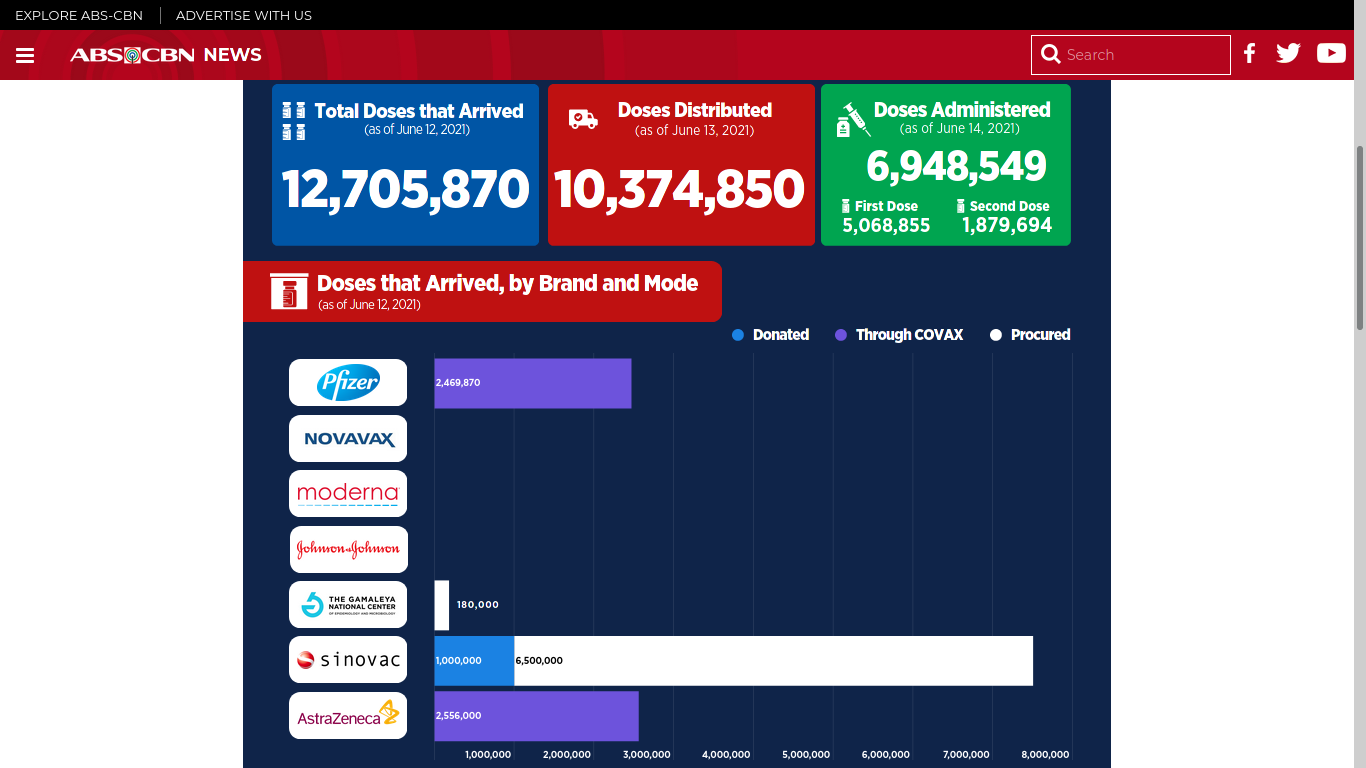
Task: Open the Advertise With Us link
Action: (x=244, y=15)
